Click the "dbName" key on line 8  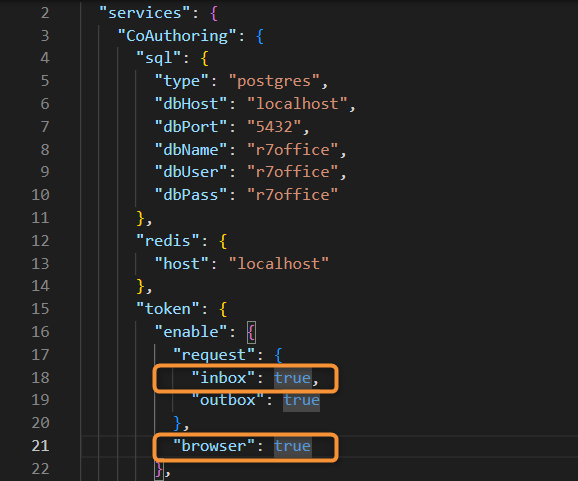191,150
